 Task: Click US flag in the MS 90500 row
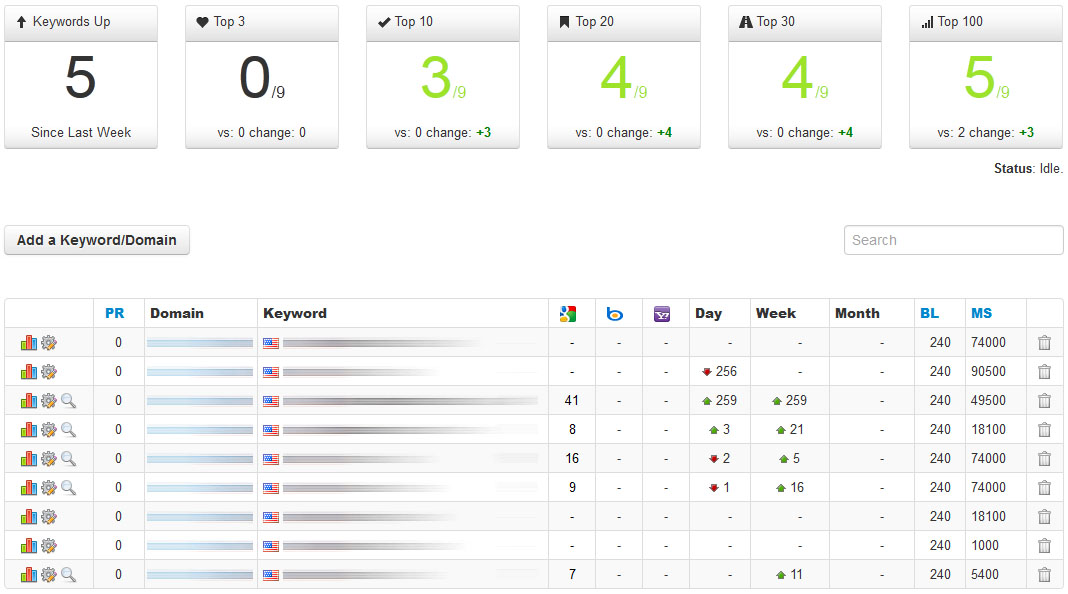click(x=271, y=372)
